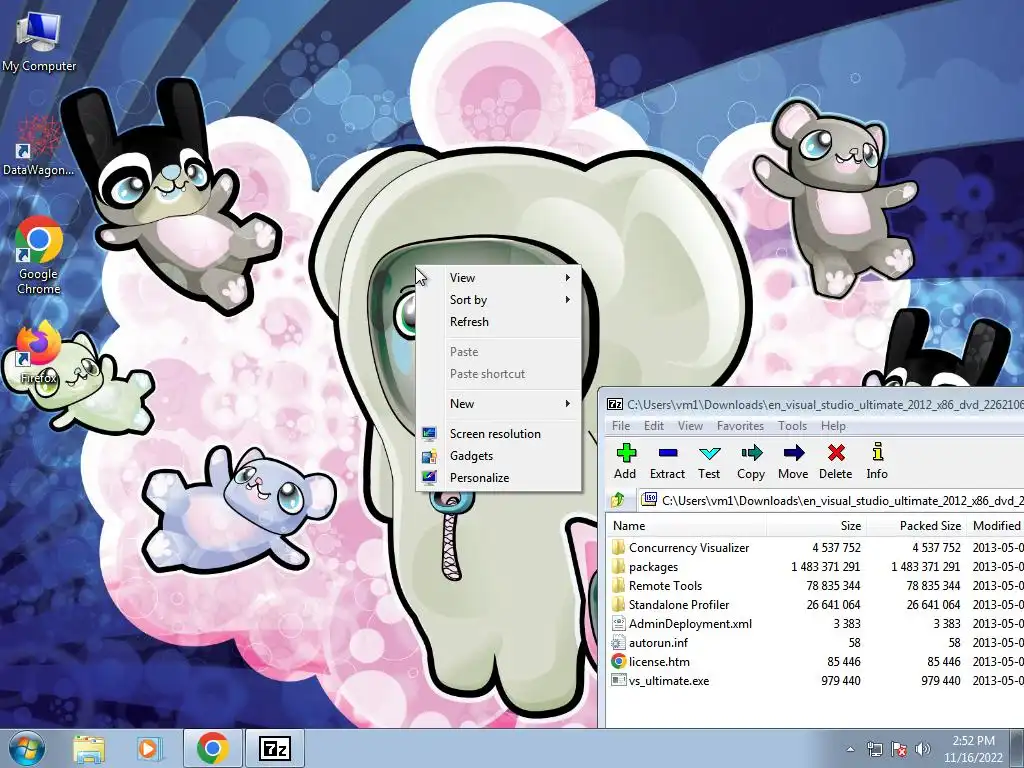The height and width of the screenshot is (768, 1024).
Task: Expand View submenu in desktop context menu
Action: (499, 278)
